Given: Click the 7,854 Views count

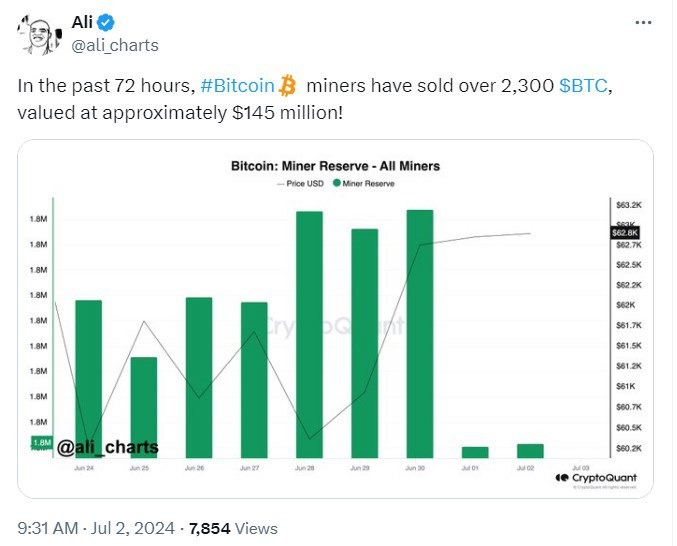Looking at the screenshot, I should pos(235,528).
